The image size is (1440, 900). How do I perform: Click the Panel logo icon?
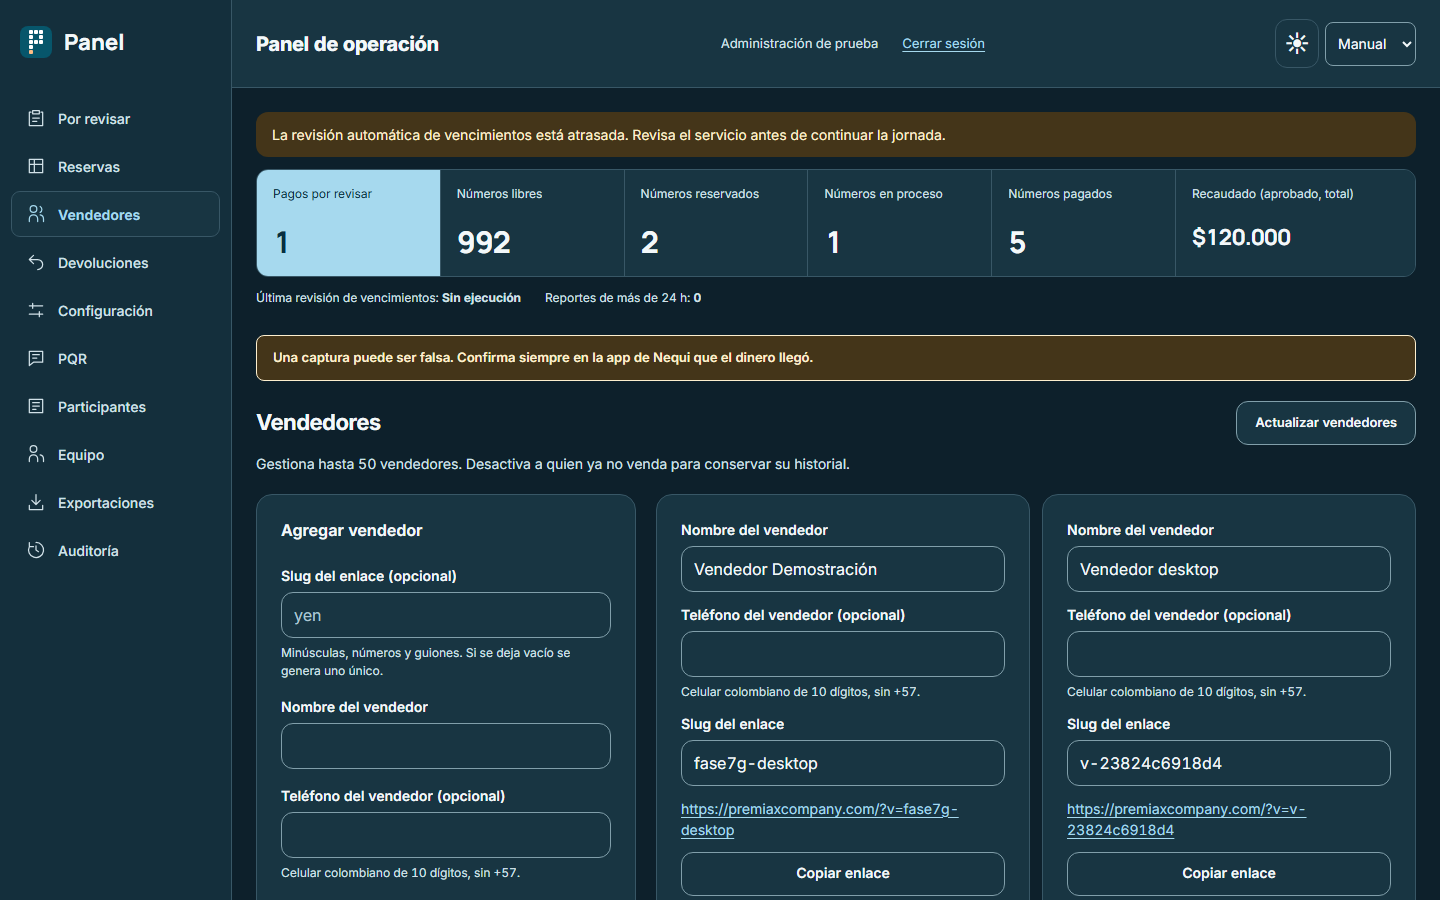[36, 42]
